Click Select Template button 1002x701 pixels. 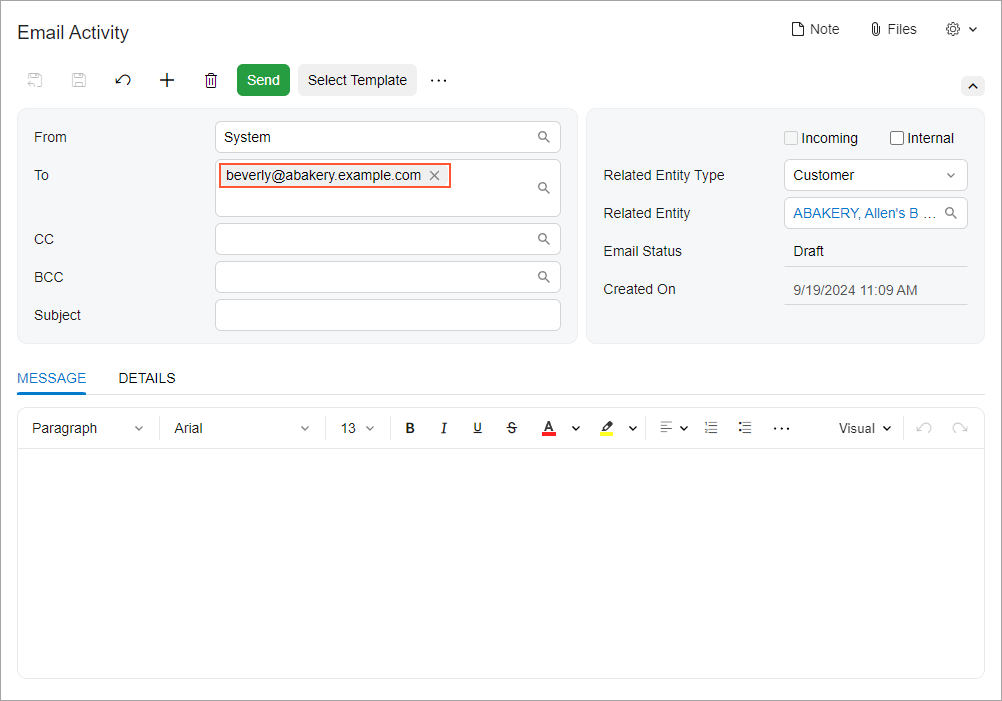click(x=357, y=80)
